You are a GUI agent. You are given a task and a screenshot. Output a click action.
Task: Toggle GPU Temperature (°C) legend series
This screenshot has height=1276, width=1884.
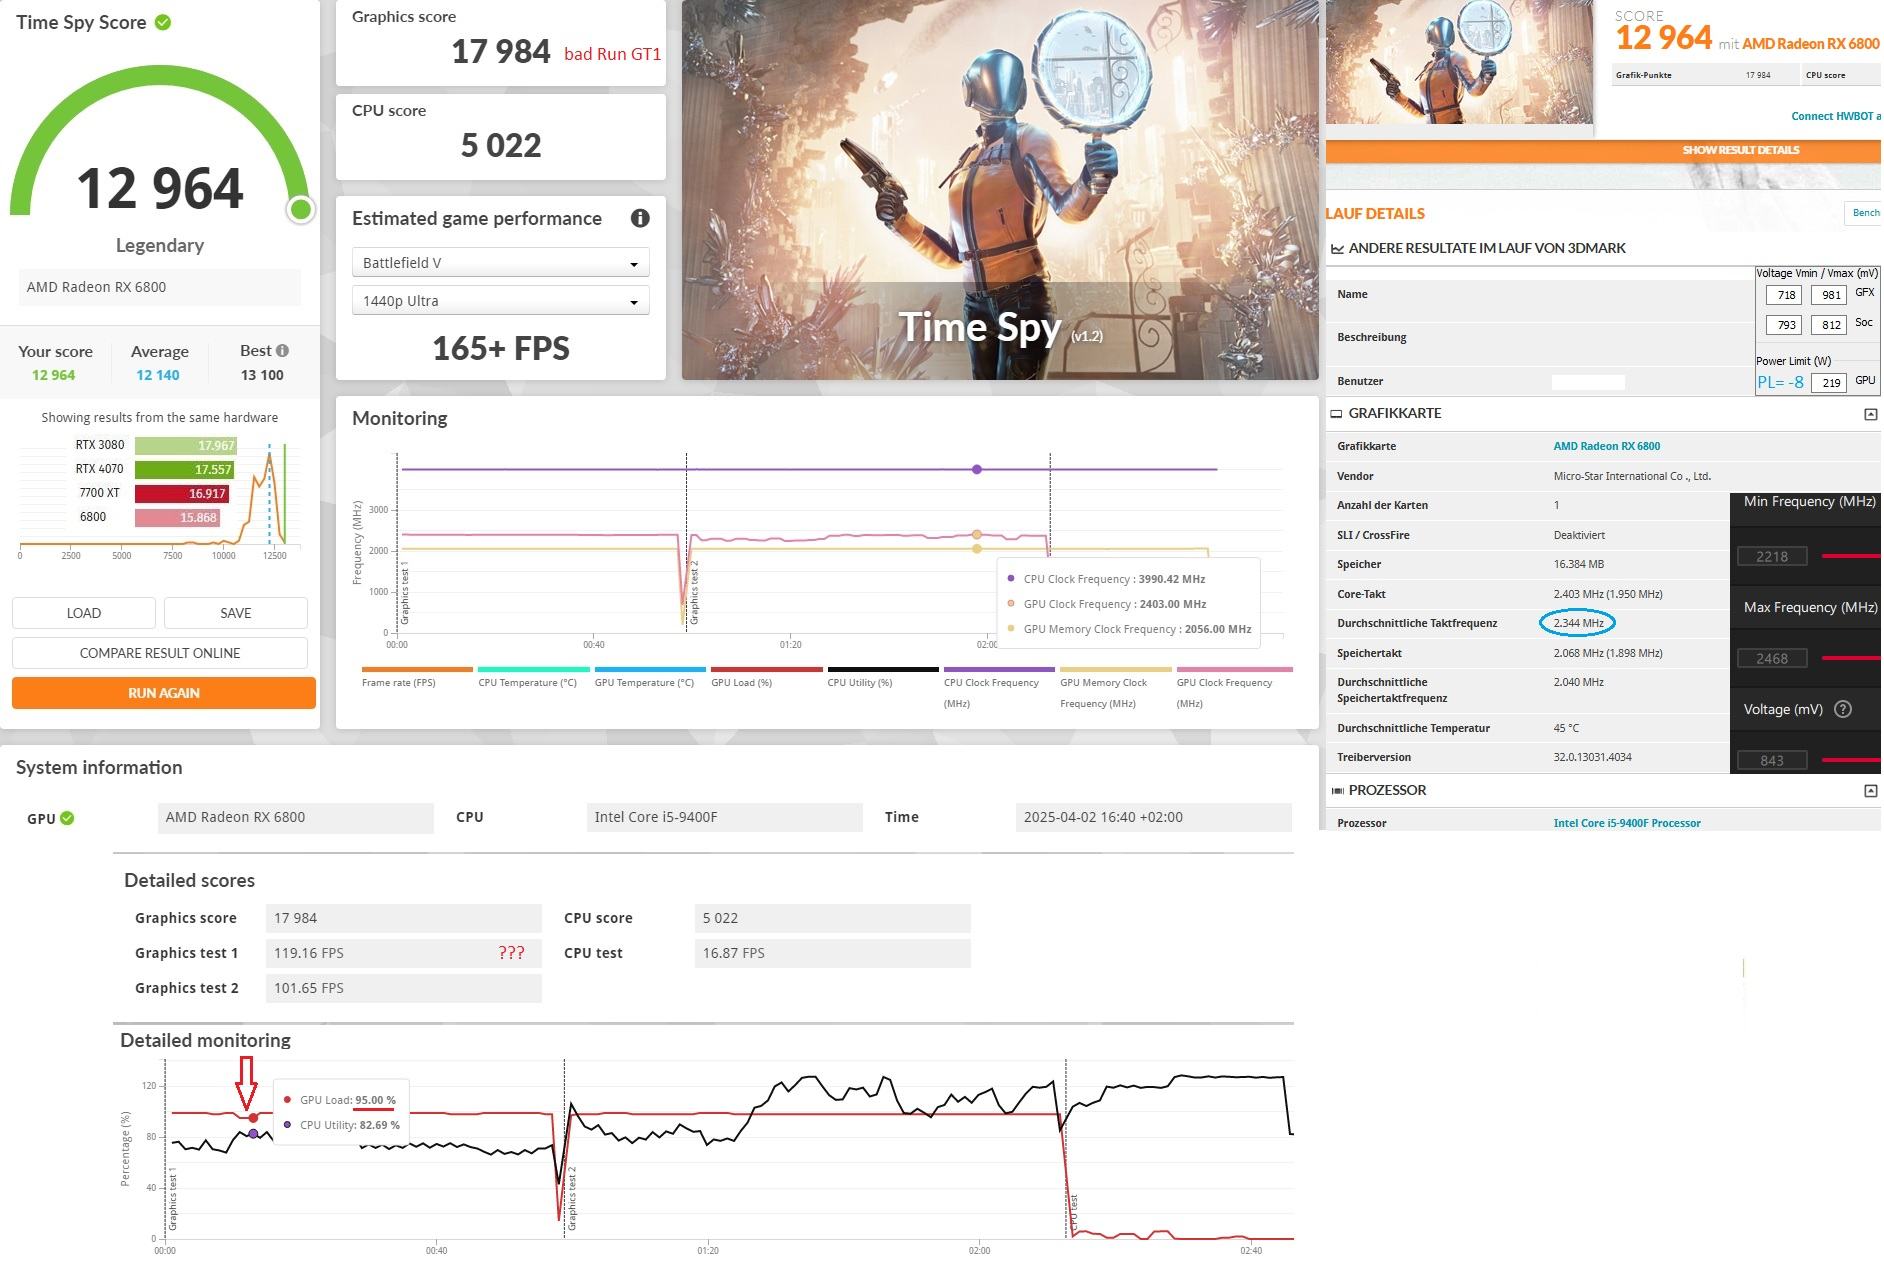pyautogui.click(x=650, y=678)
